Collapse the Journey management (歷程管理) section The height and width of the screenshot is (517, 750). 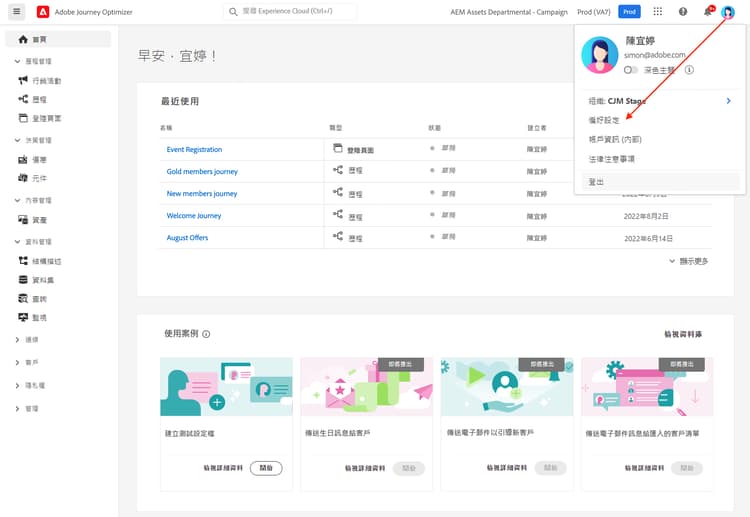click(17, 61)
